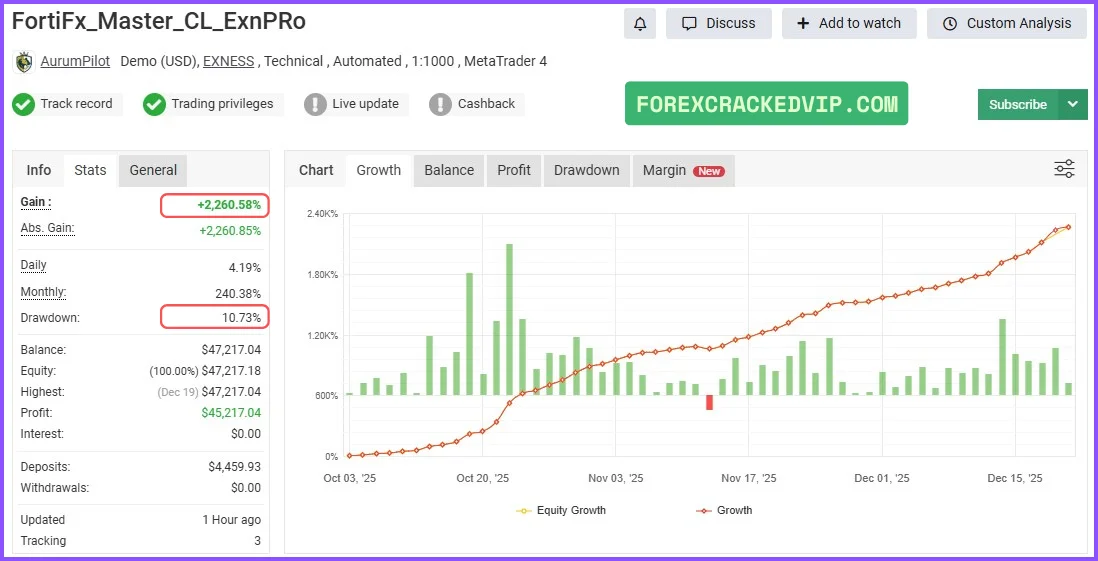This screenshot has height=561, width=1098.
Task: Click the notification bell icon
Action: click(x=640, y=23)
